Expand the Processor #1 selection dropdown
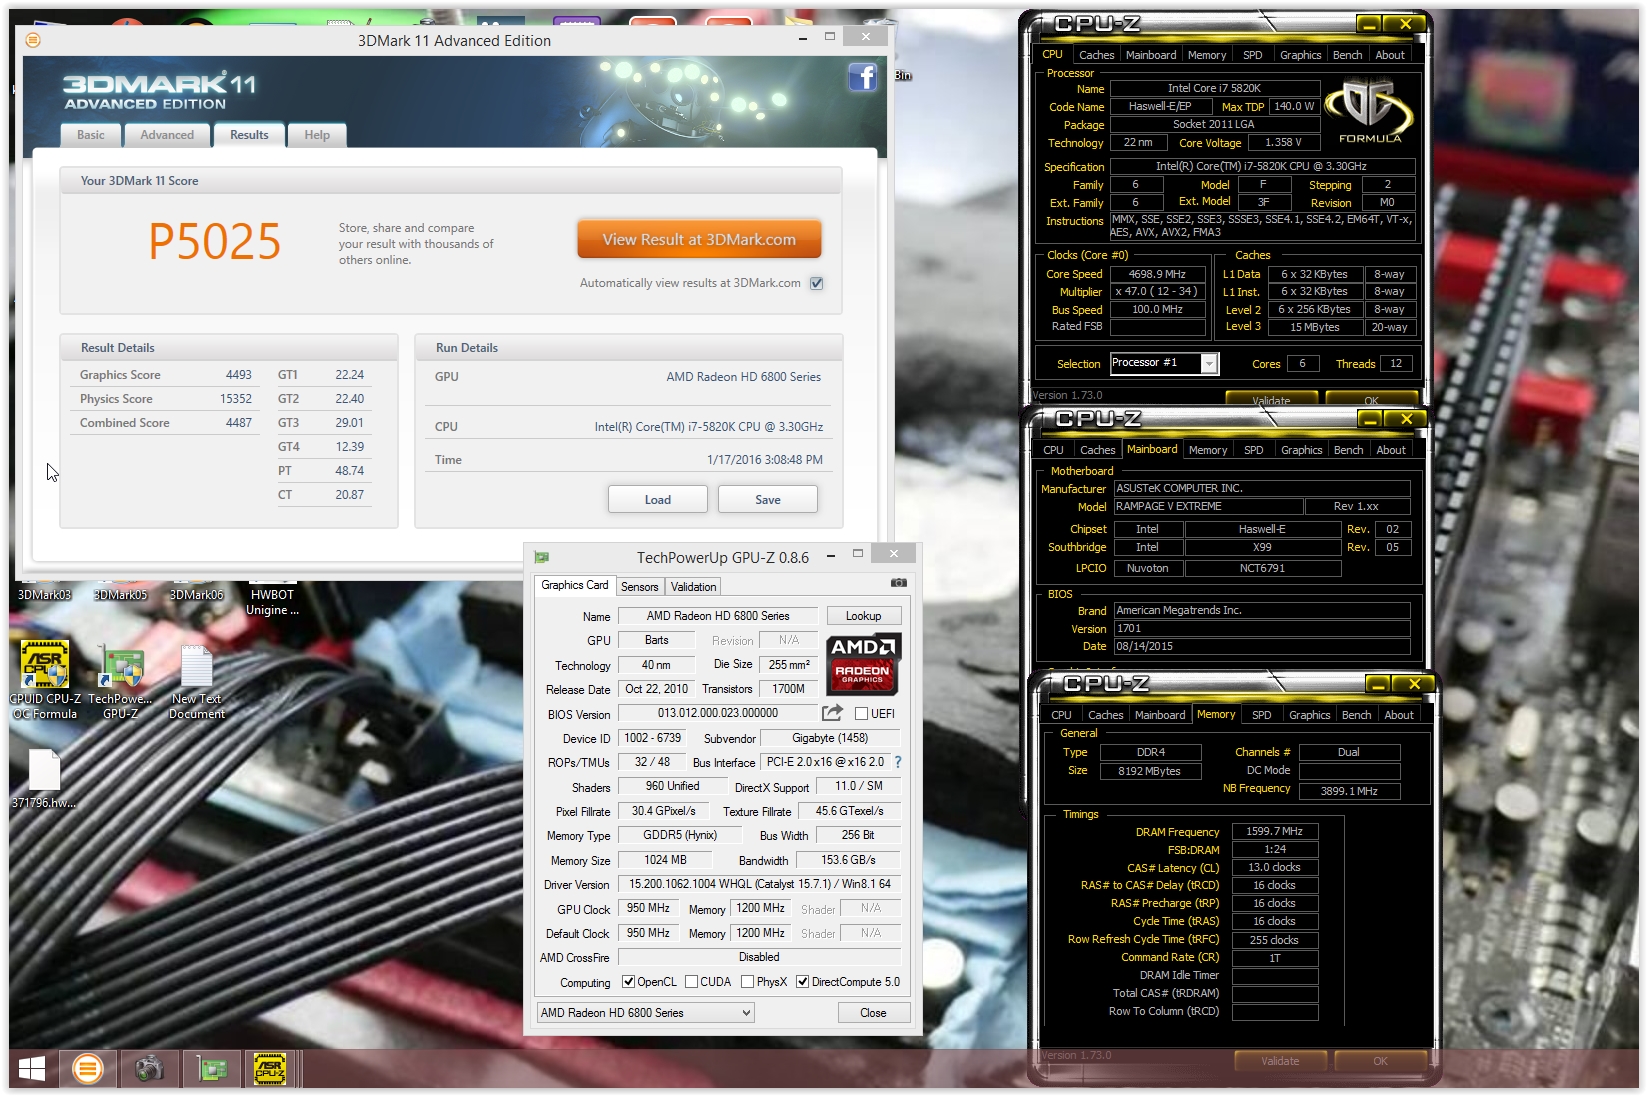 coord(1209,363)
